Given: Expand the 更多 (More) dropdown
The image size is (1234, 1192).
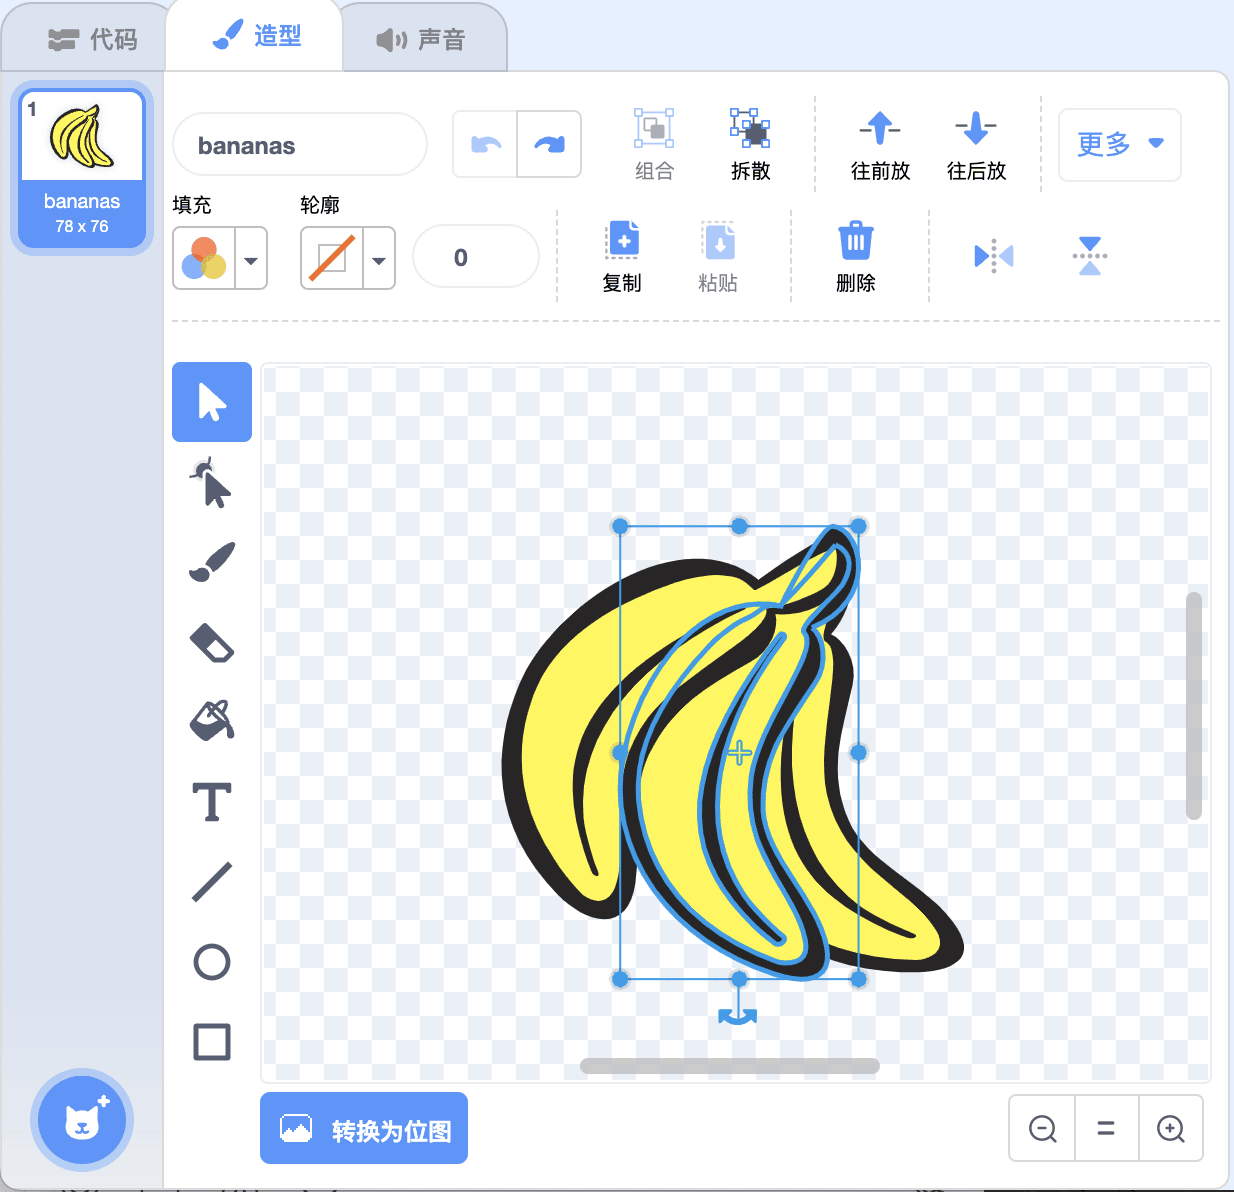Looking at the screenshot, I should [1119, 145].
